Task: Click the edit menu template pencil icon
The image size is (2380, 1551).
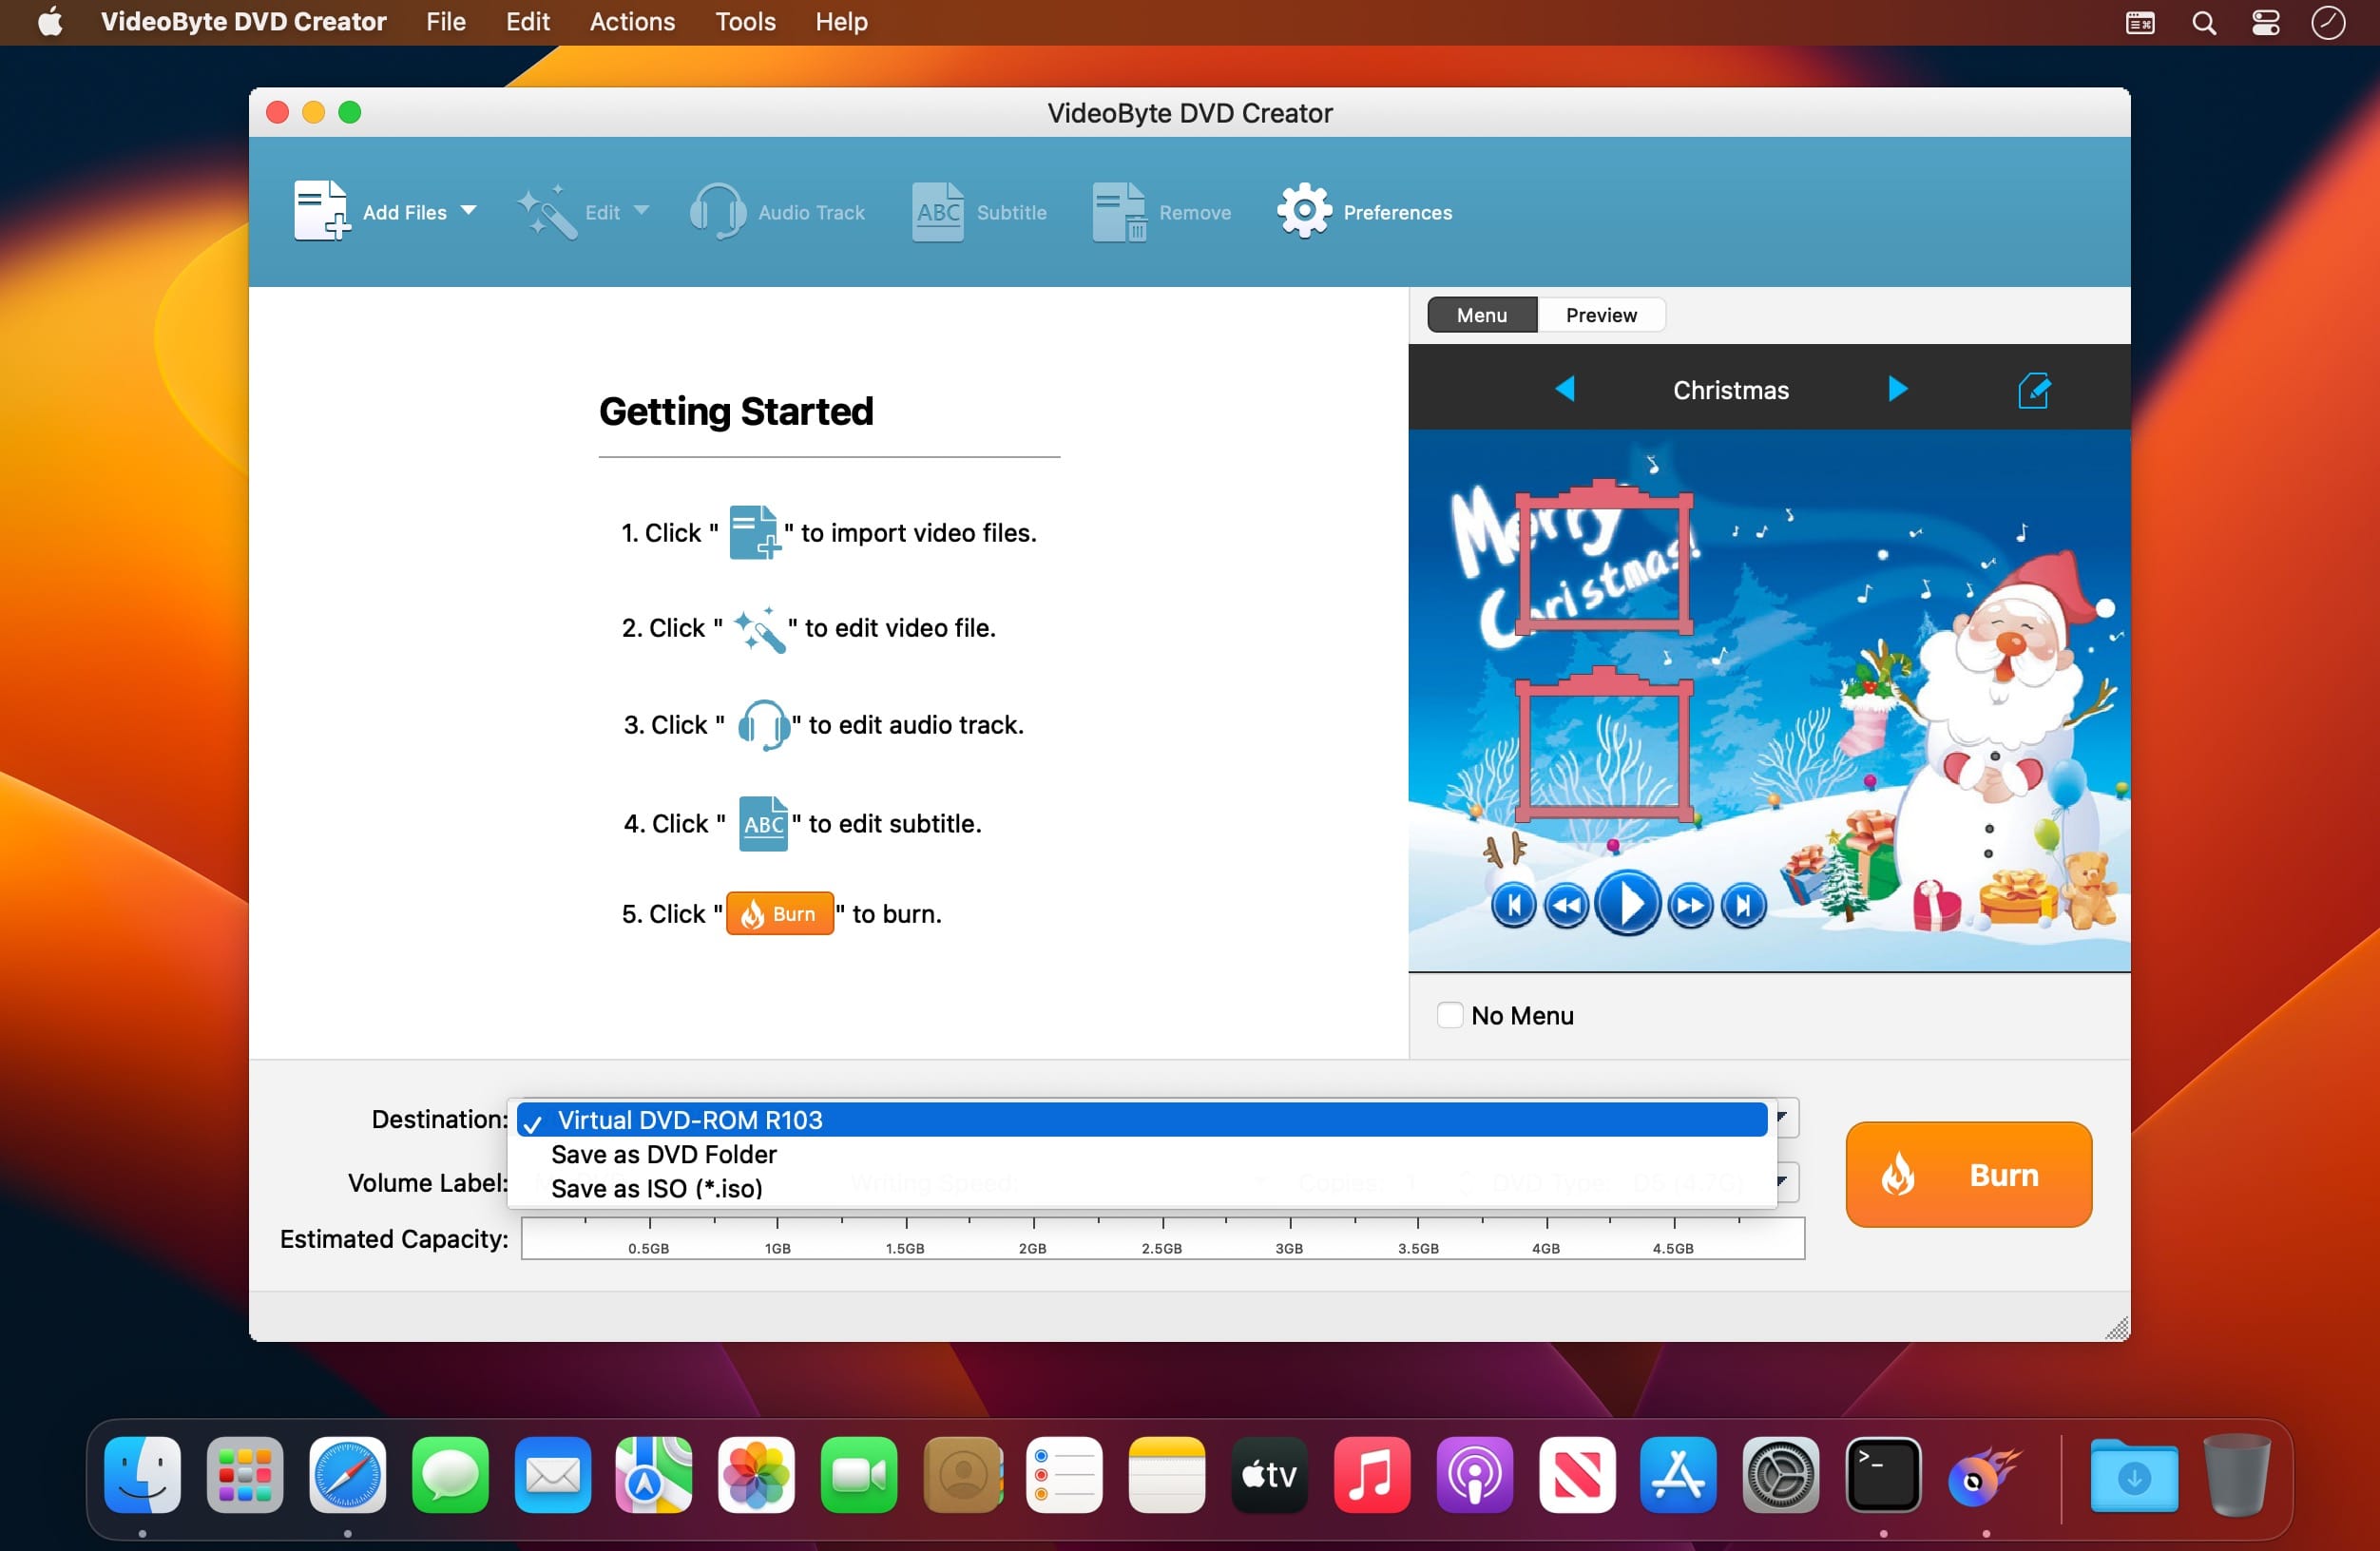Action: [2033, 390]
